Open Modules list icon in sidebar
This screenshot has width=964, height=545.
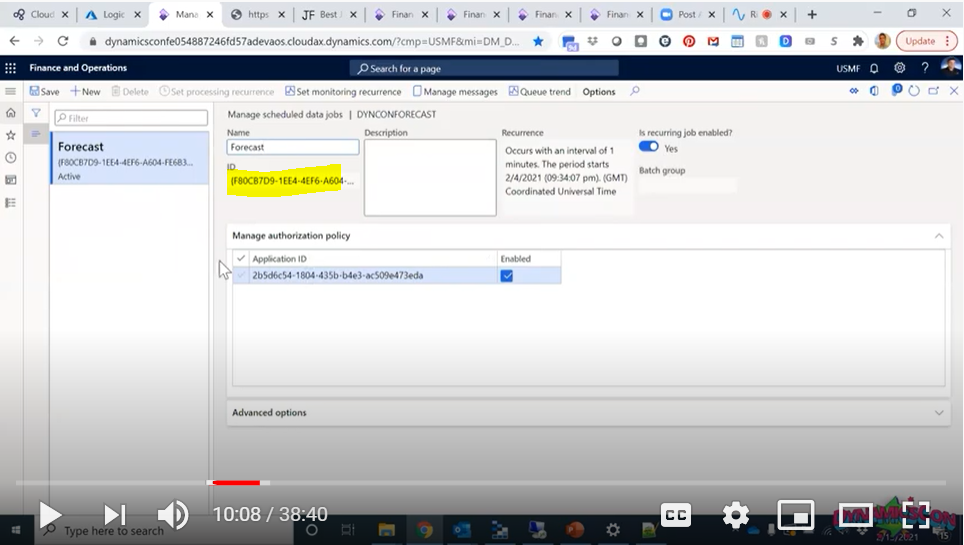click(10, 202)
